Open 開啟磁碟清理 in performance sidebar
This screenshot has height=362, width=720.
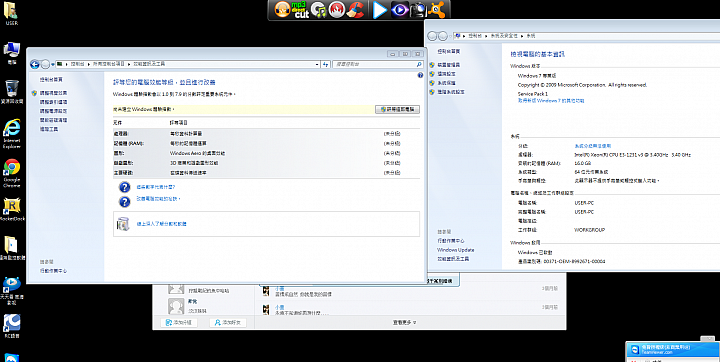53,120
